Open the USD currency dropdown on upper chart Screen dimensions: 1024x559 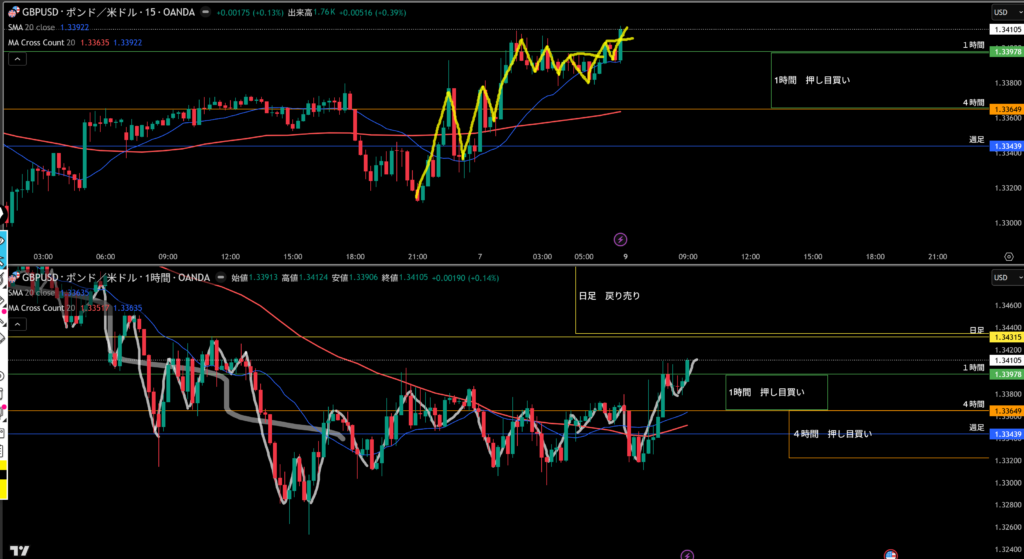point(1000,11)
